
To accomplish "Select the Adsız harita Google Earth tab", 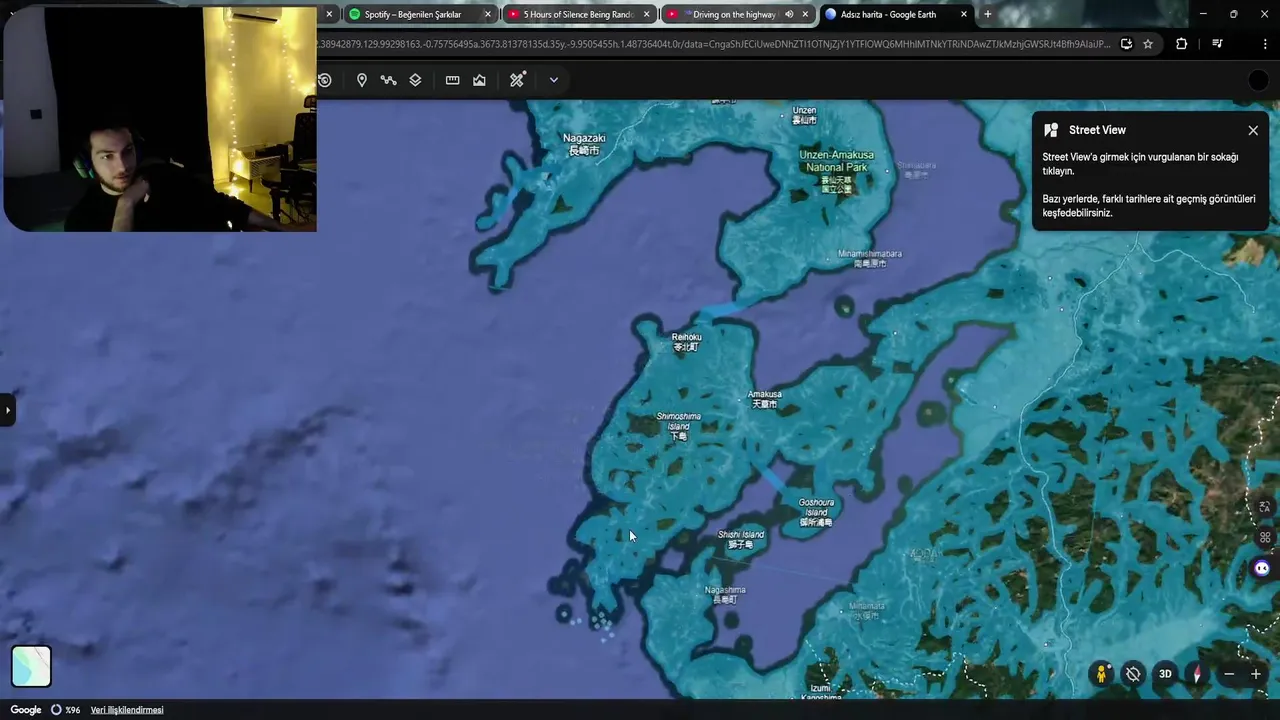I will pyautogui.click(x=896, y=14).
